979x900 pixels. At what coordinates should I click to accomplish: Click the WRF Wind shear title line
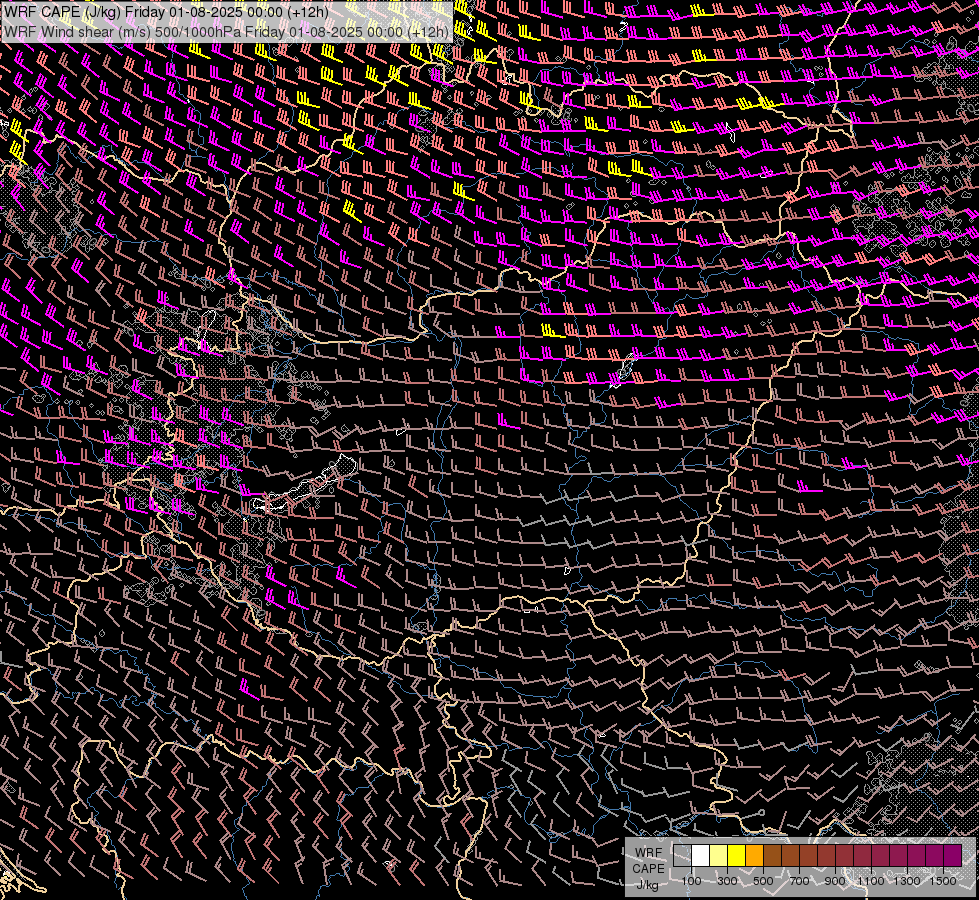point(226,32)
